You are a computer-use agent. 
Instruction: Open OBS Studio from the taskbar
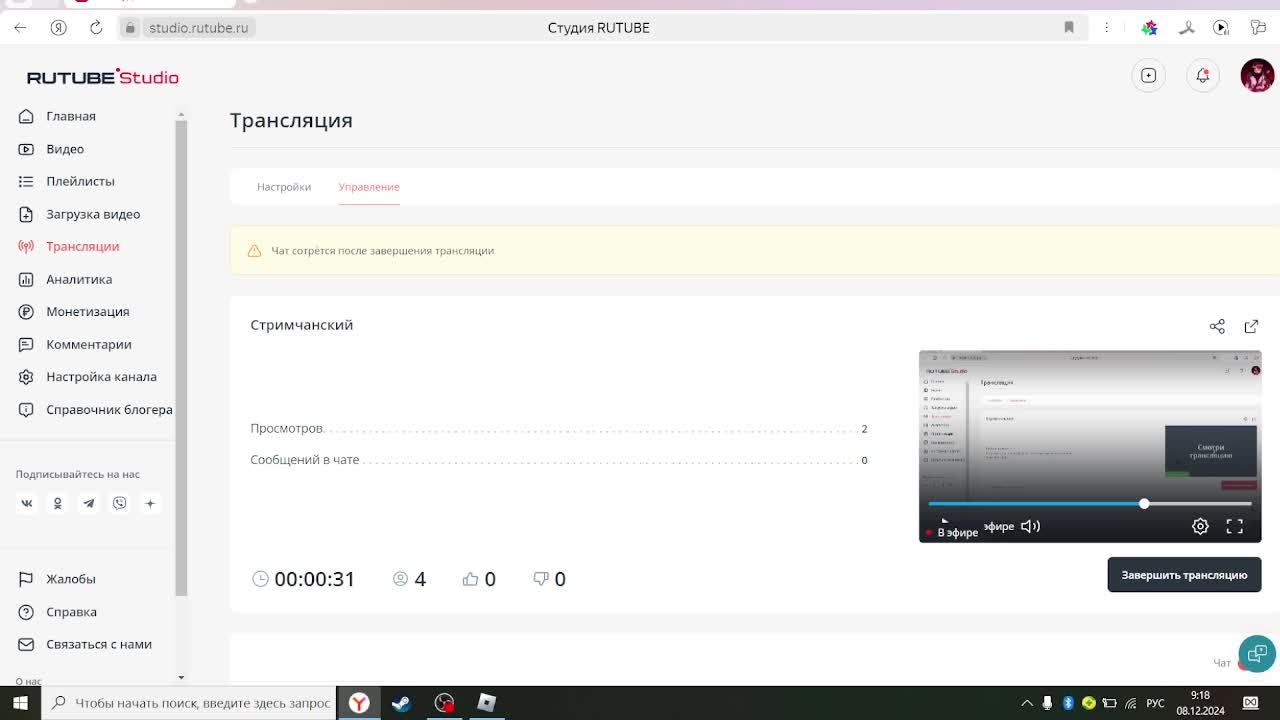pos(444,703)
